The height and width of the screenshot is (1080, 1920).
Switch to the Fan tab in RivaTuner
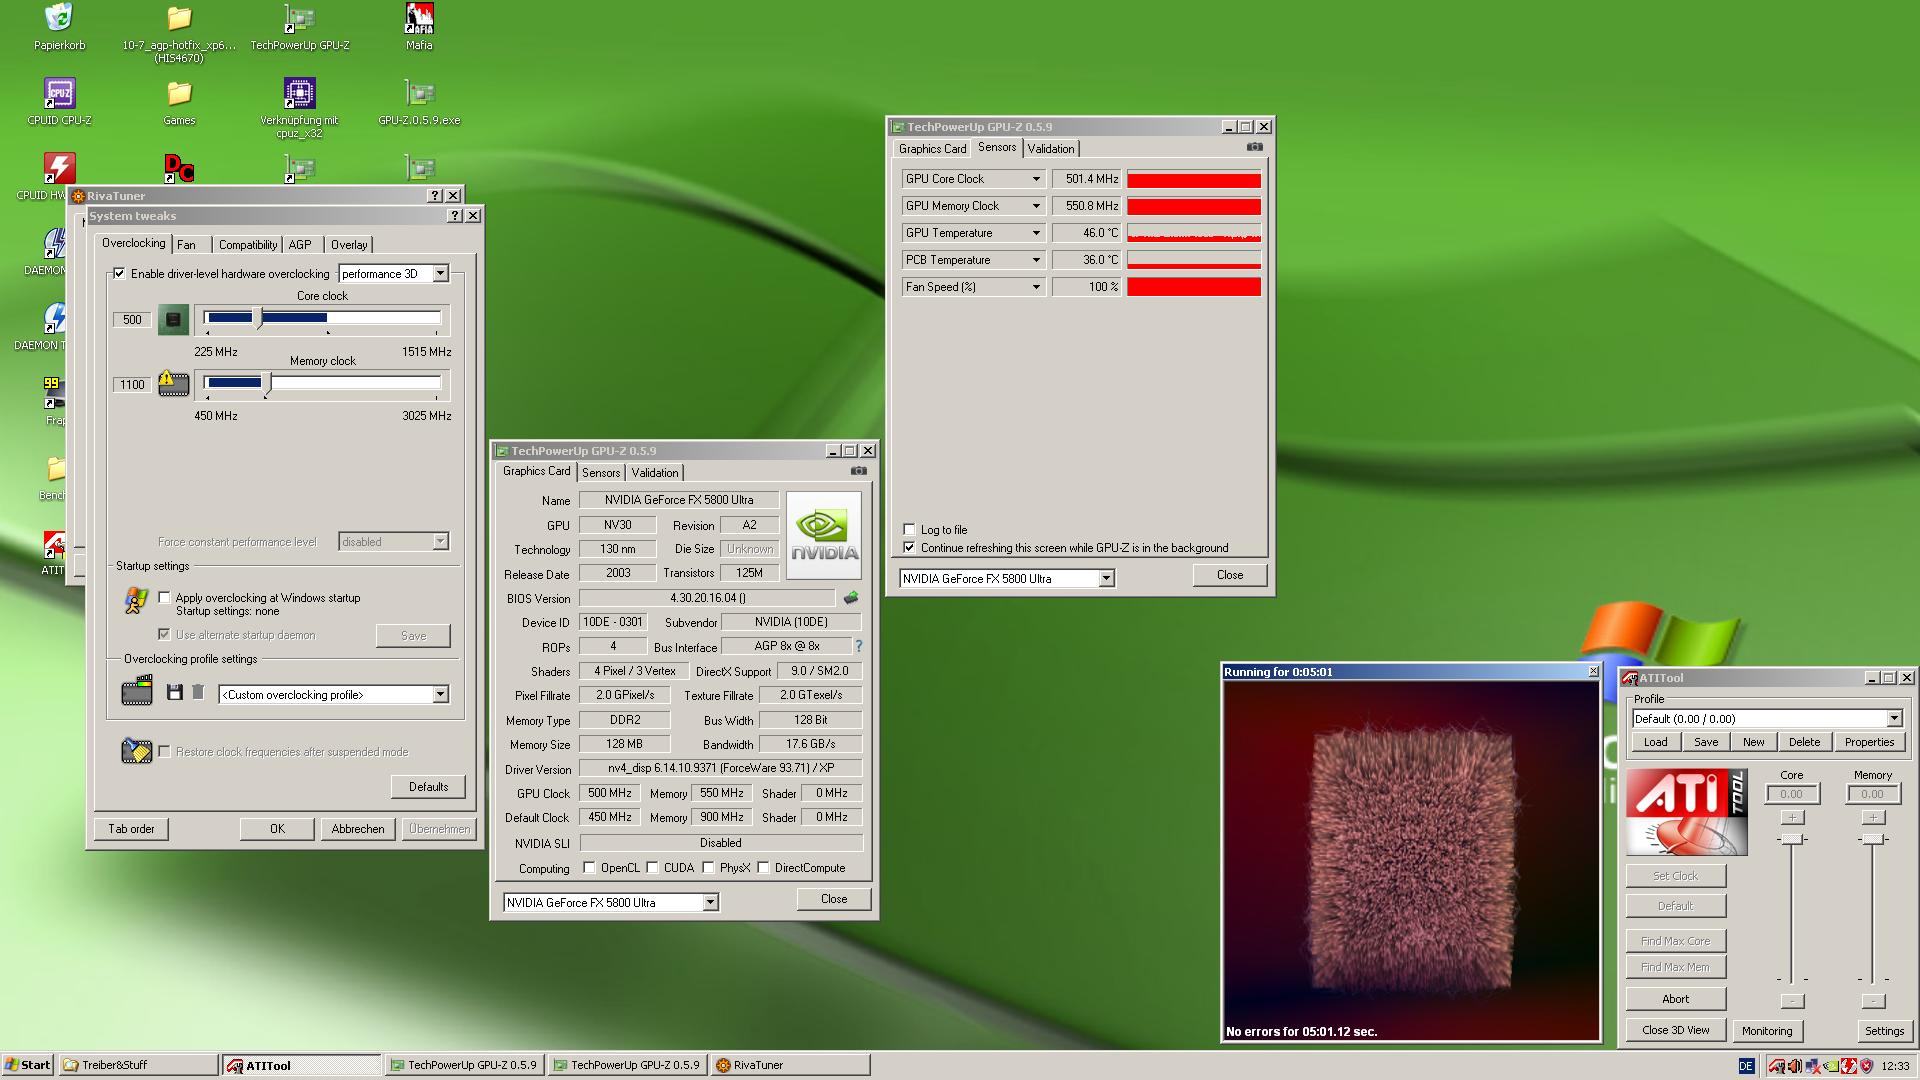point(186,245)
